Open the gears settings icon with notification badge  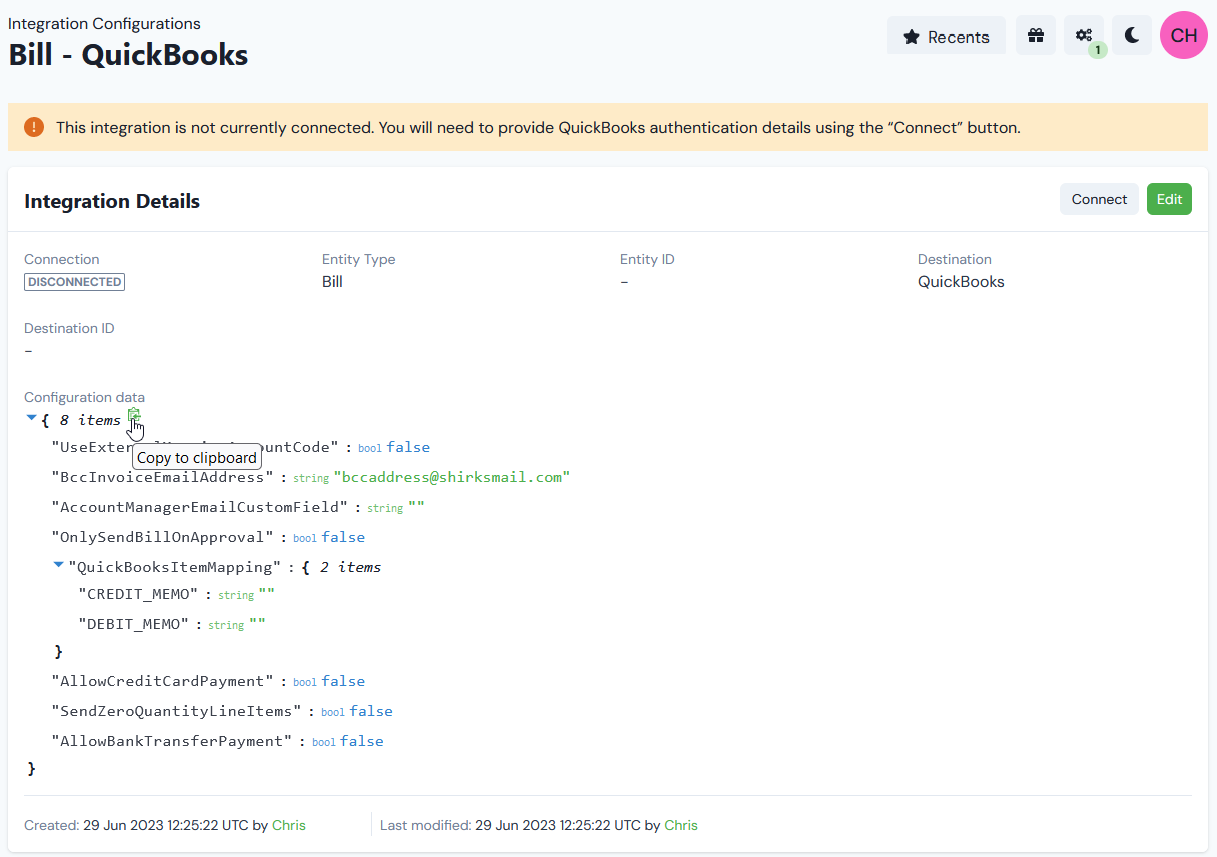pos(1082,34)
